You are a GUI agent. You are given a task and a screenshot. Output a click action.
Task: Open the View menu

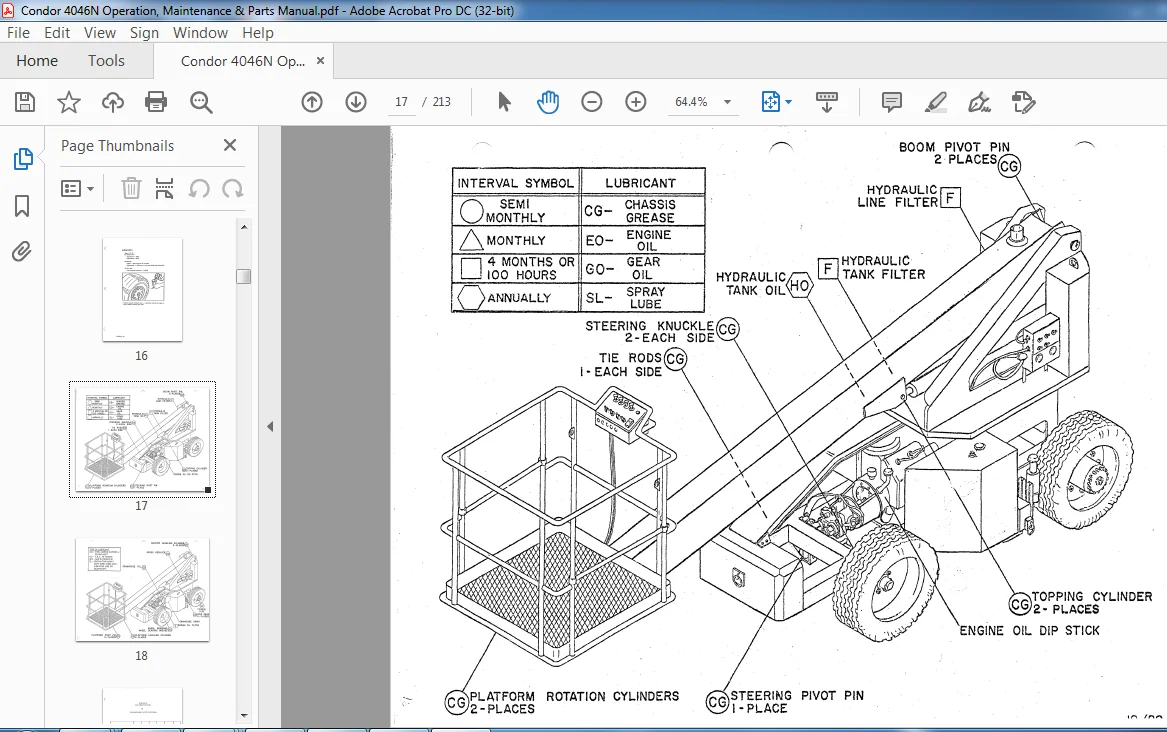tap(100, 33)
